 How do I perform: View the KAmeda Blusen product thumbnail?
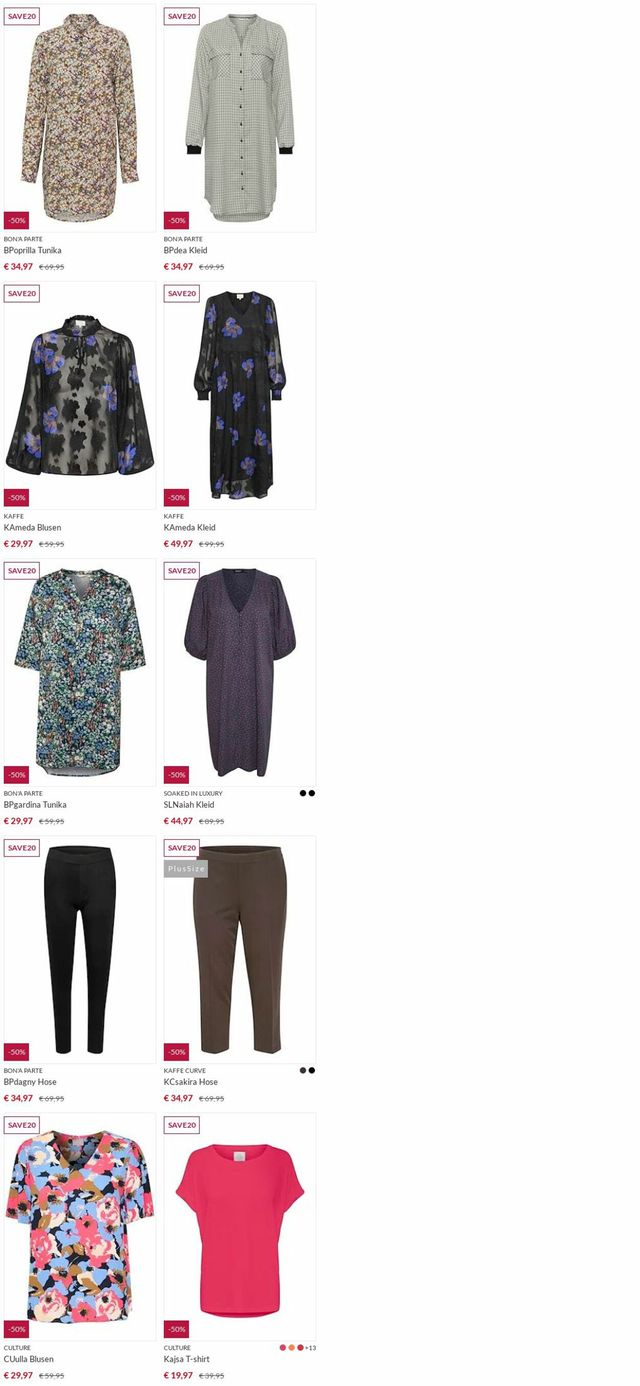click(x=80, y=395)
